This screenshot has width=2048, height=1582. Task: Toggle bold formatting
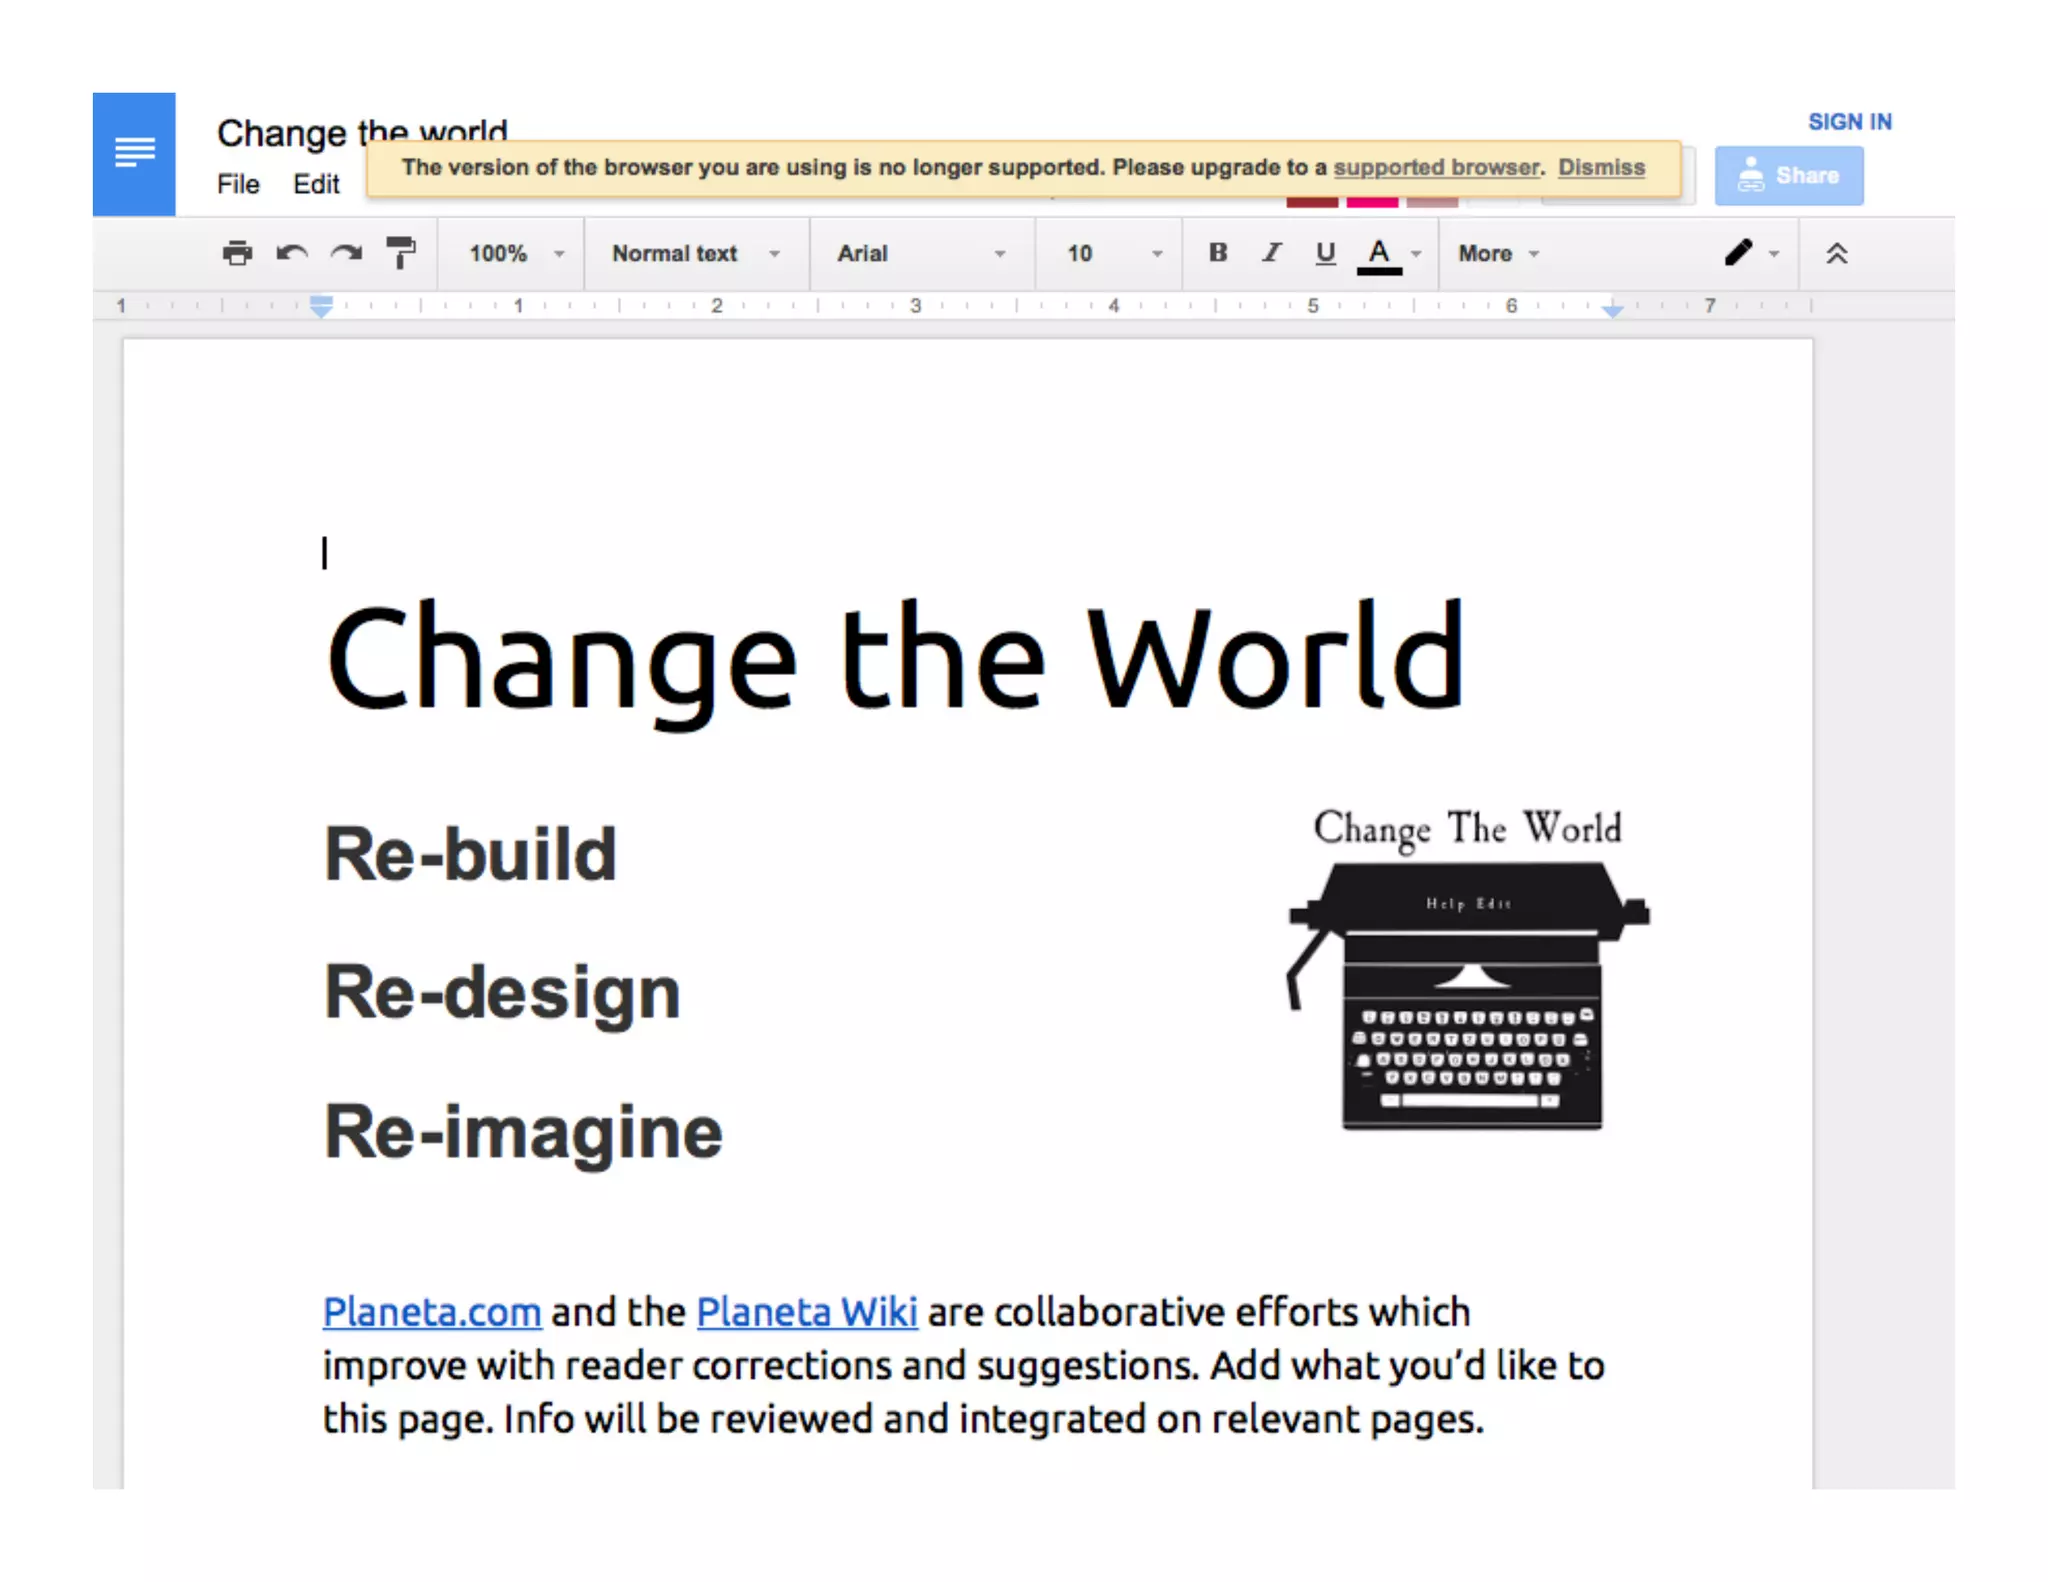1217,253
